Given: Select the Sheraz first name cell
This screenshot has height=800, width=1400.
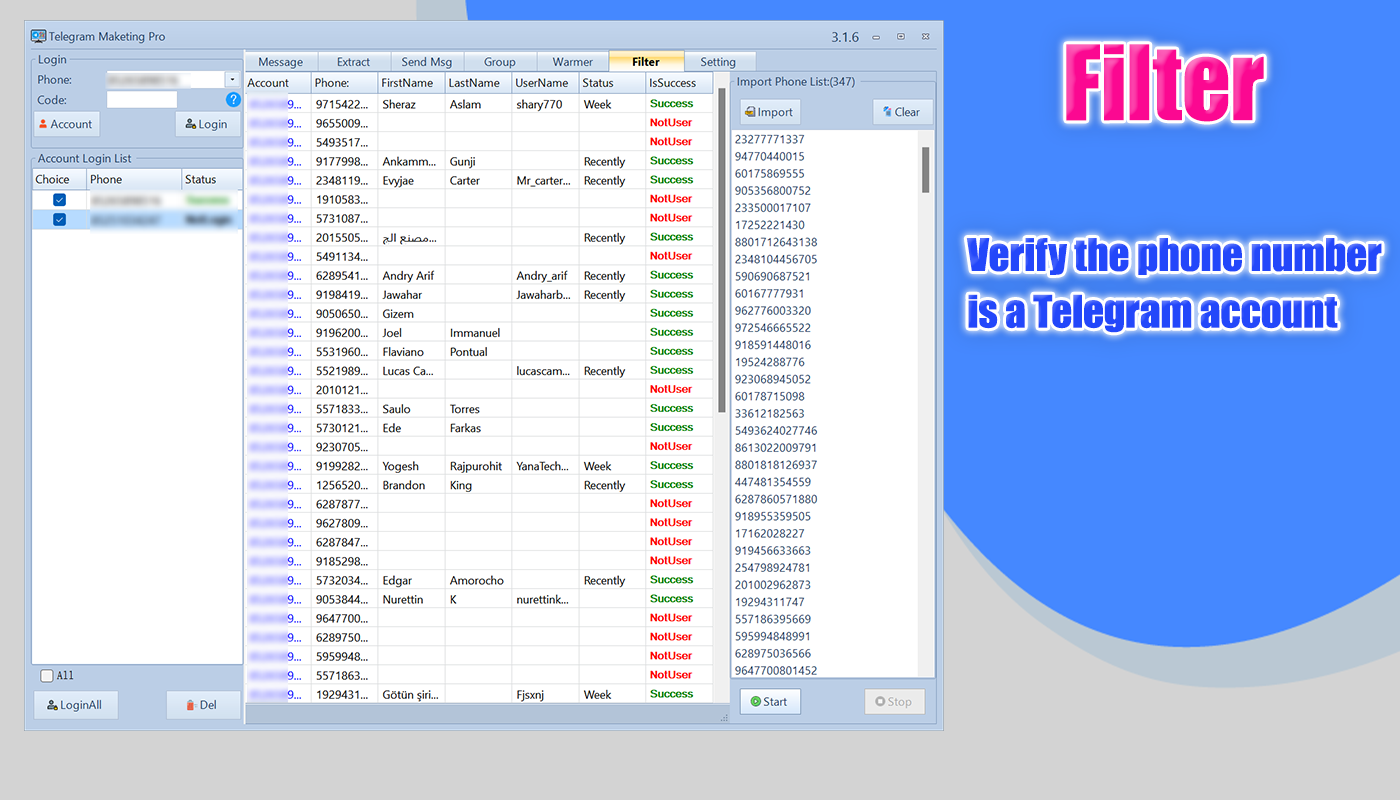Looking at the screenshot, I should [412, 104].
